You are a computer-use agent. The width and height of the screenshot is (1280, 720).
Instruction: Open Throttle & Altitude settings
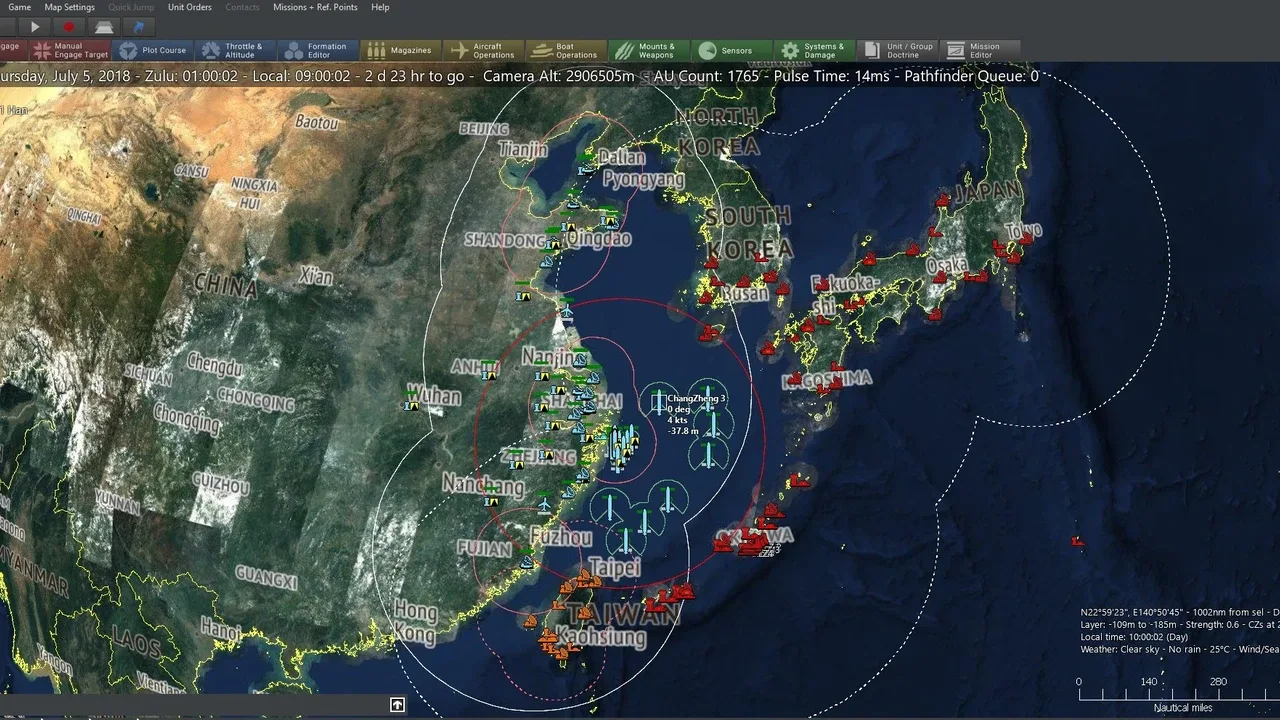coord(234,50)
